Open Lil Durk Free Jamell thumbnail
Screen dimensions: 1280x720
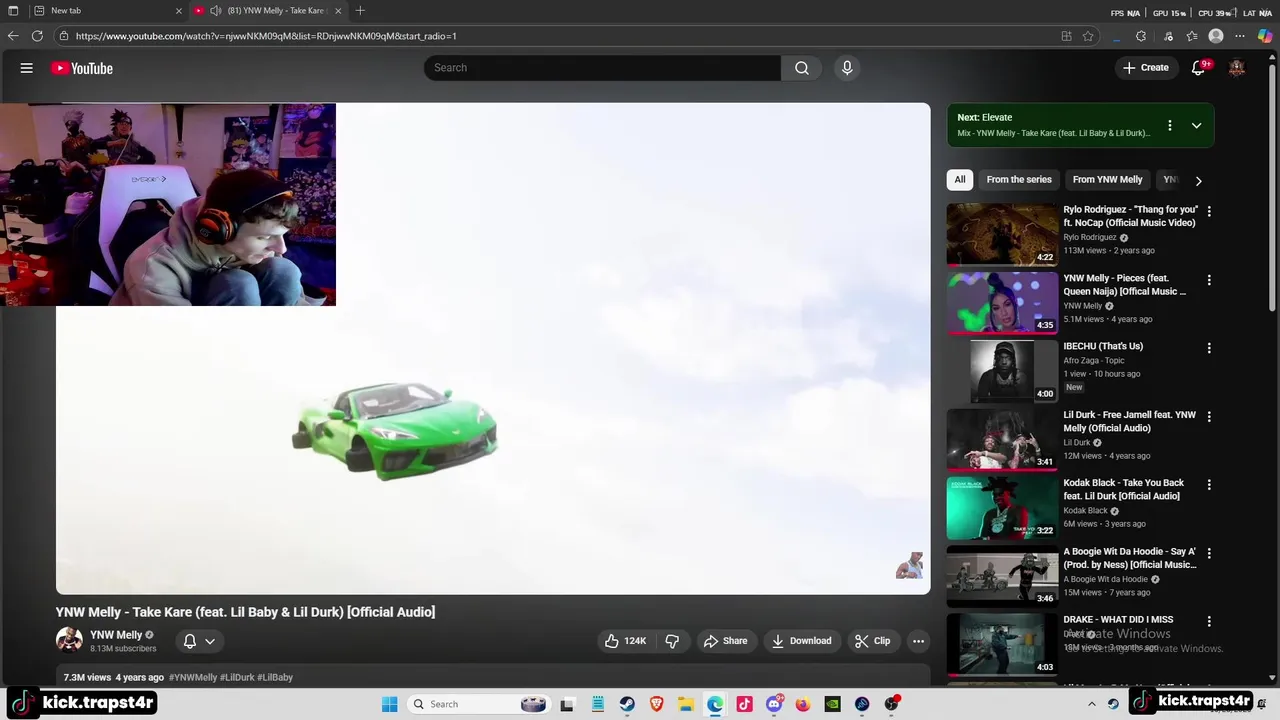(x=1002, y=440)
